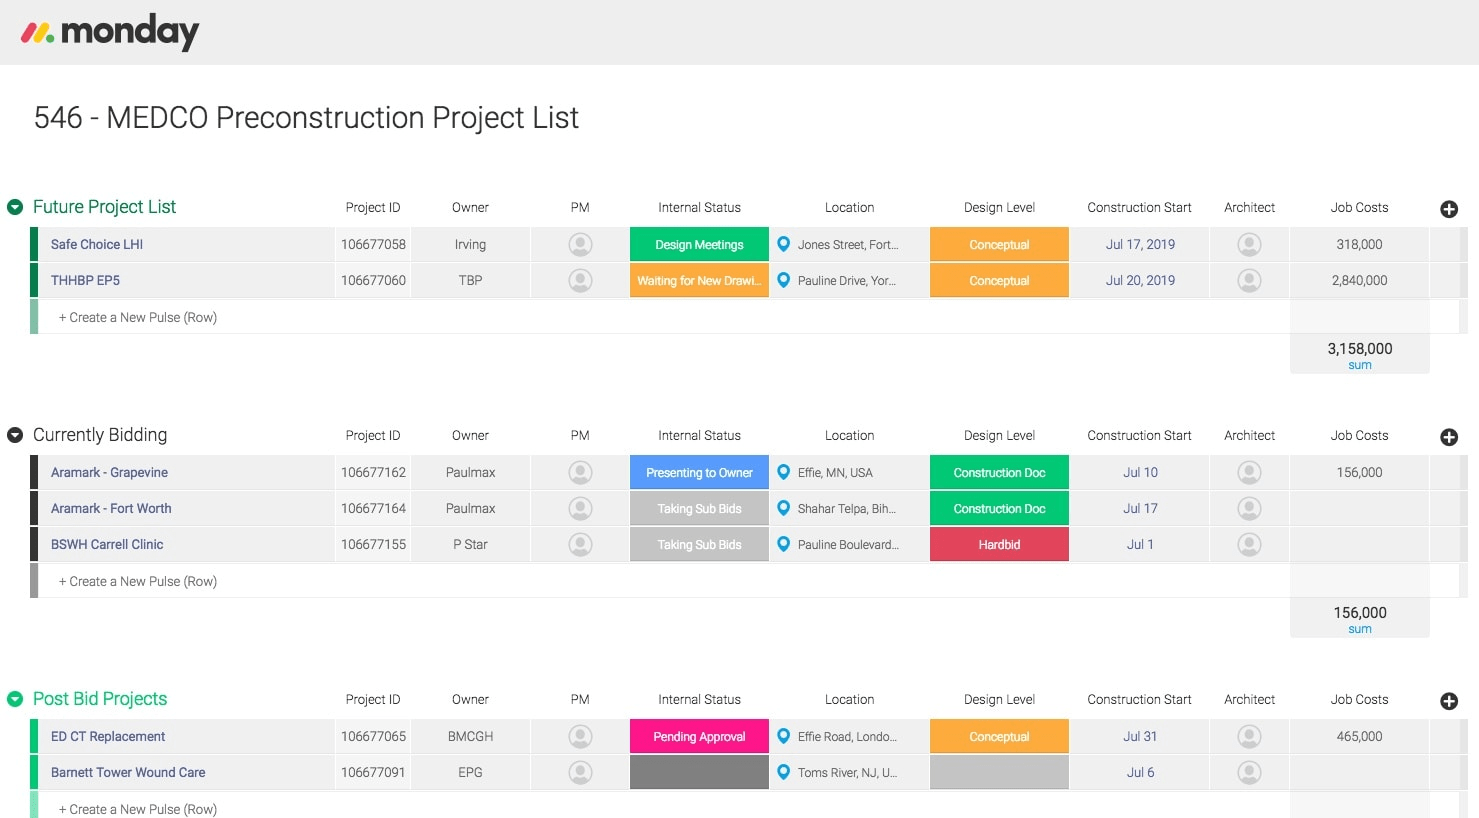Create a new pulse in Currently Bidding
The width and height of the screenshot is (1479, 818).
(138, 581)
